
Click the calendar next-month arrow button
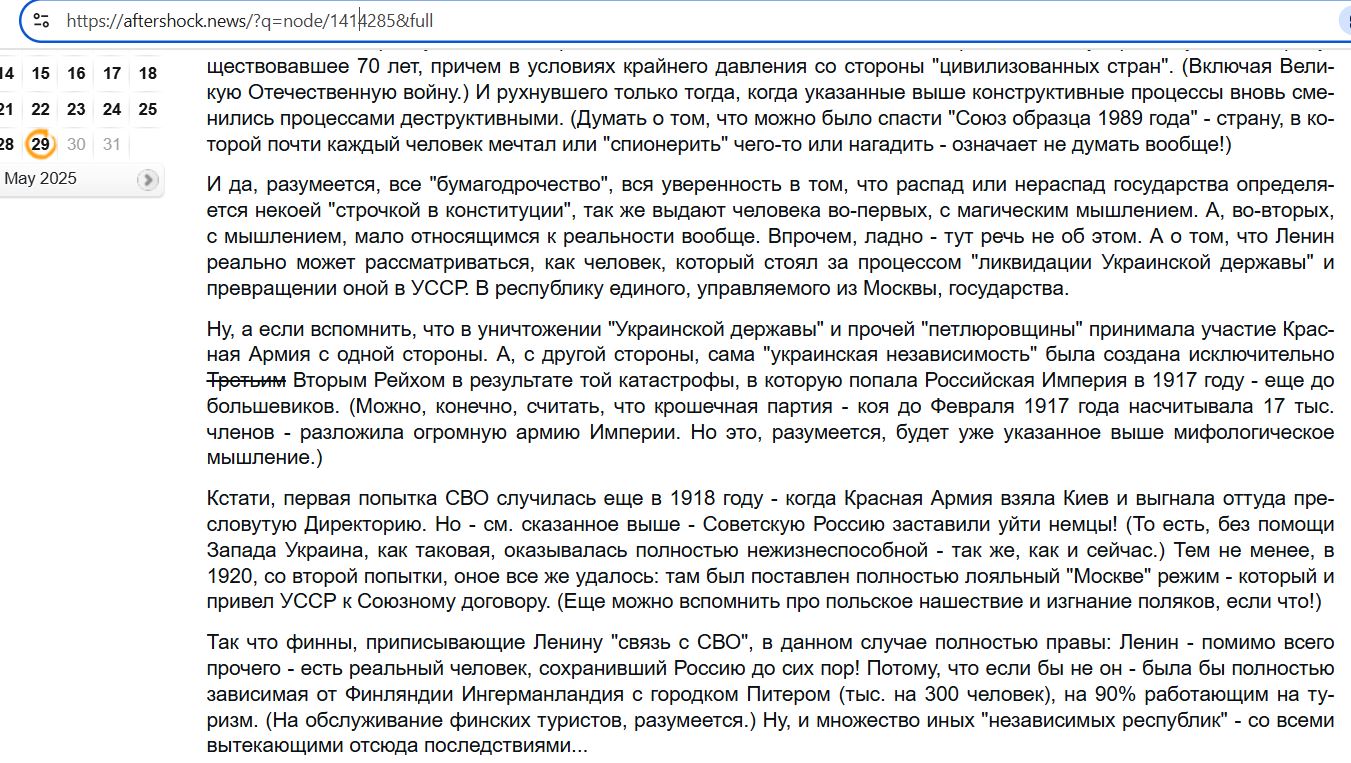pos(148,180)
